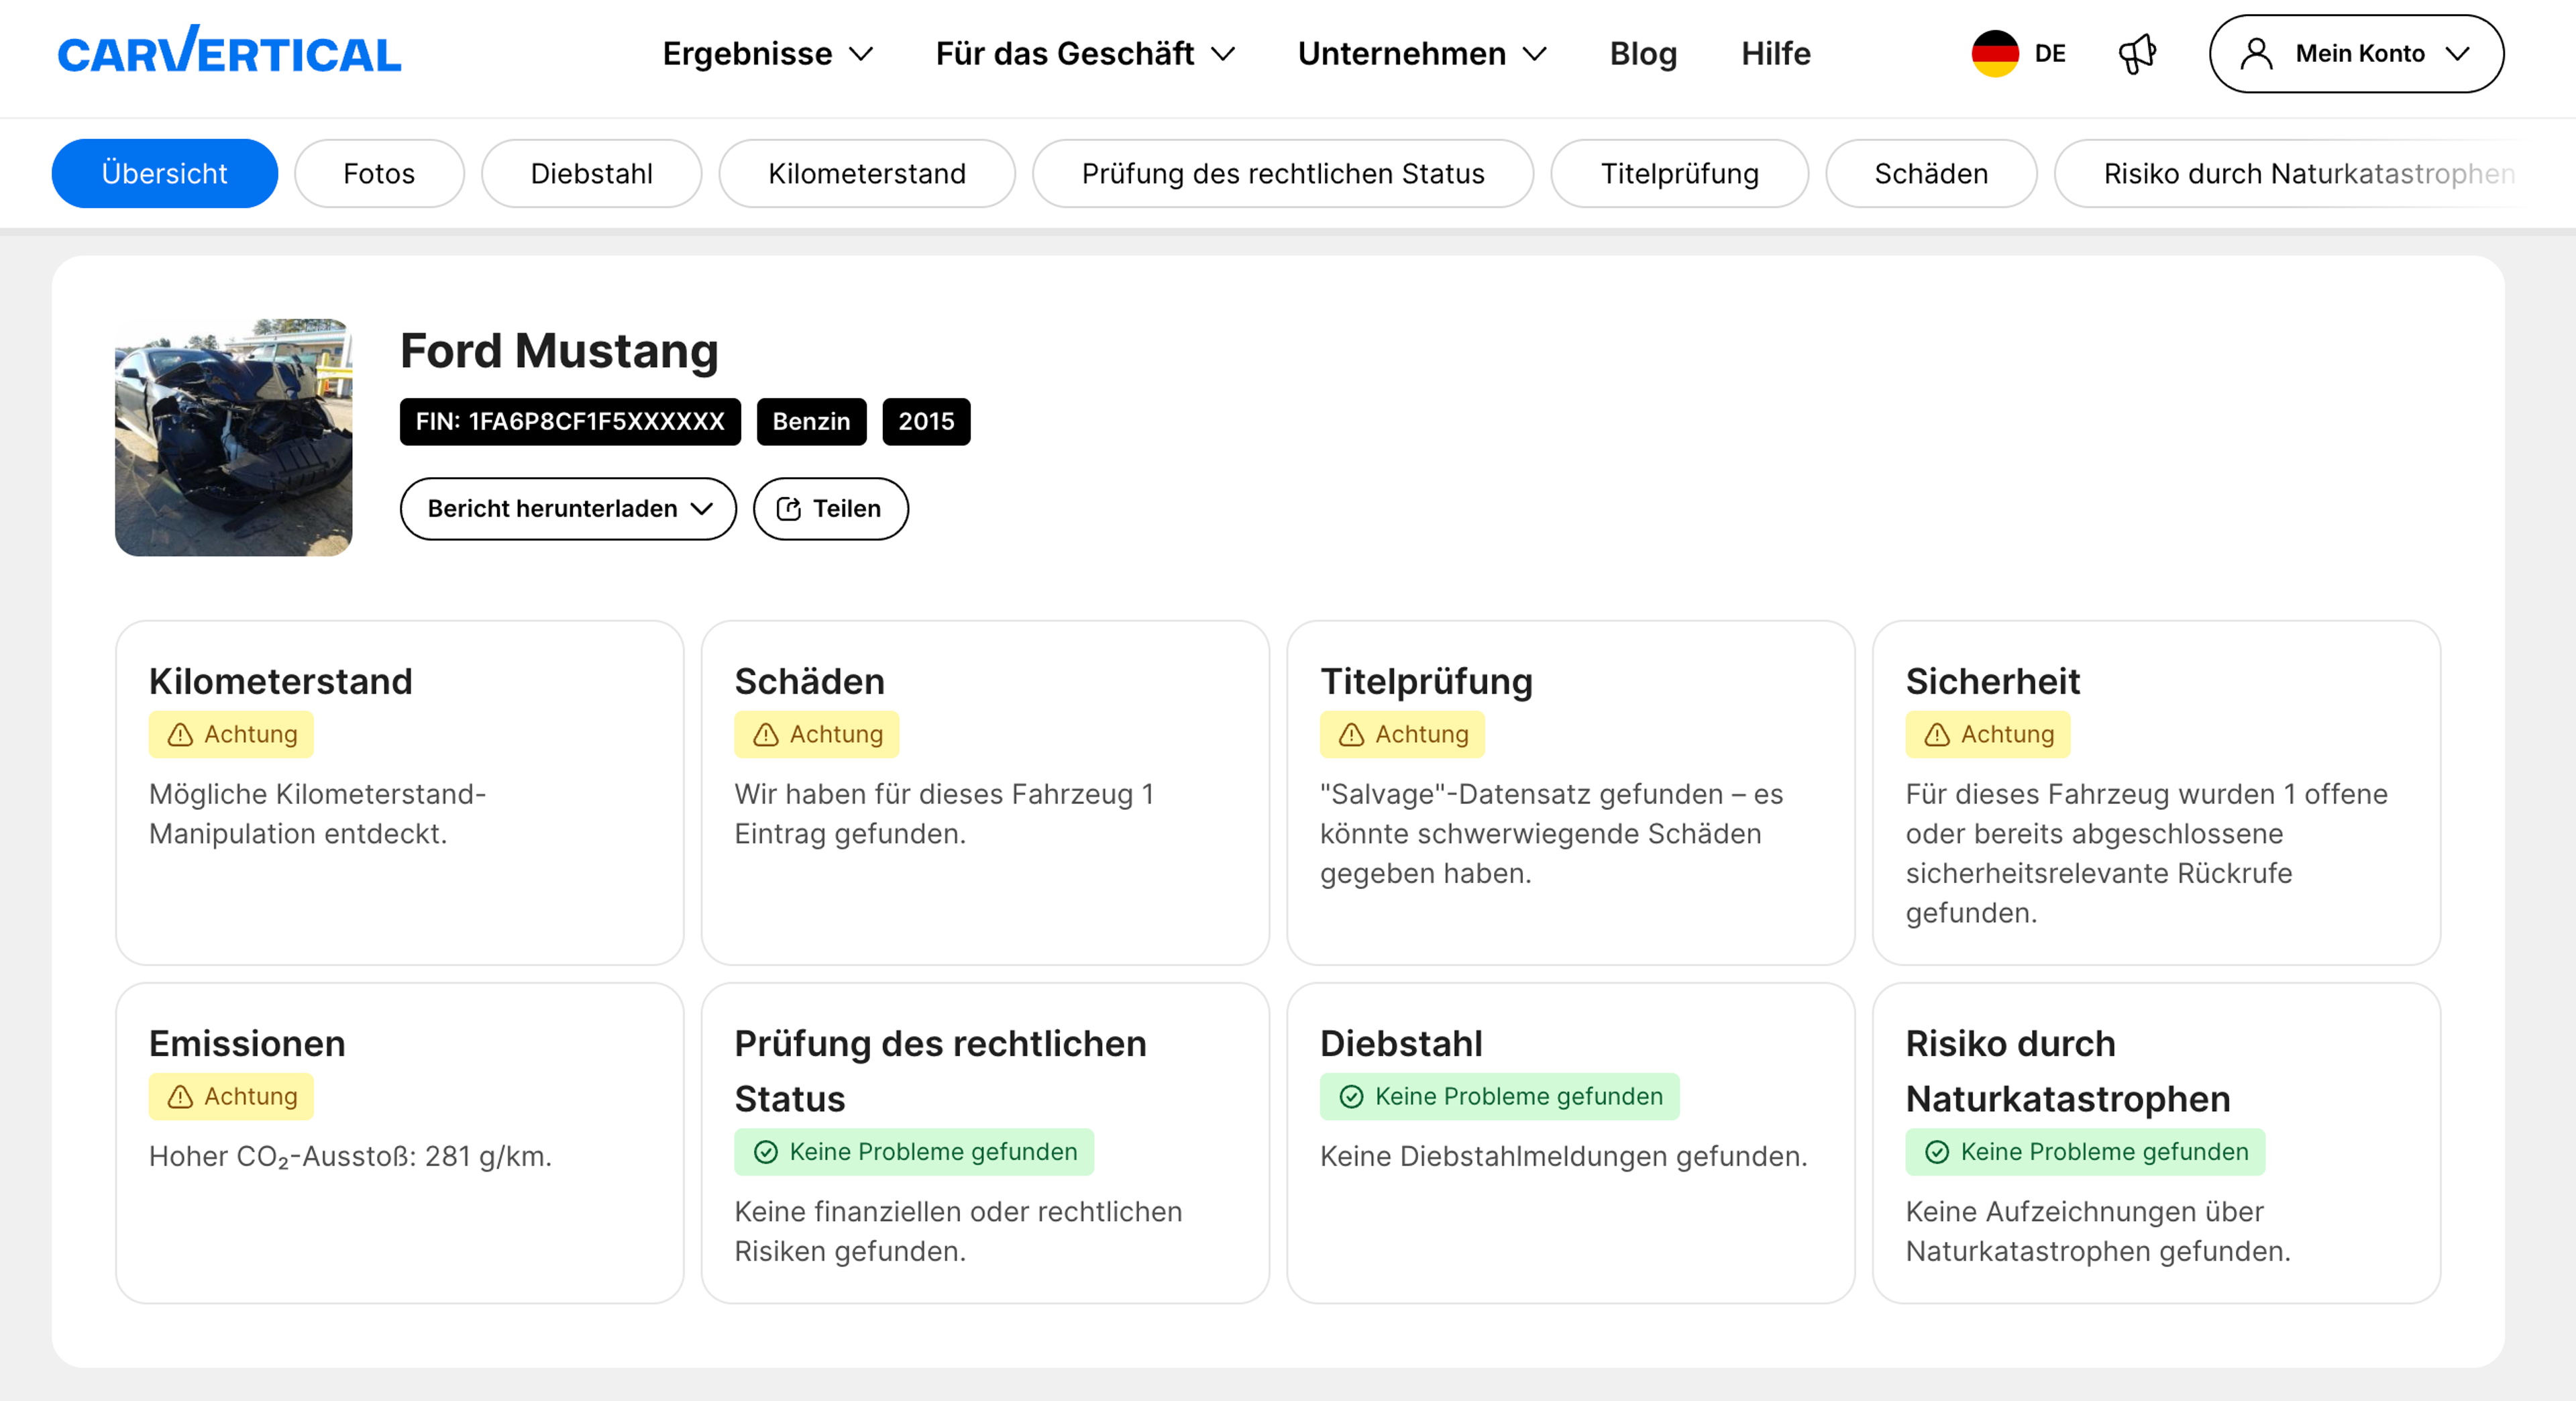Image resolution: width=2576 pixels, height=1401 pixels.
Task: Open the Prüfung des rechtlichen Status card heading
Action: (x=940, y=1071)
